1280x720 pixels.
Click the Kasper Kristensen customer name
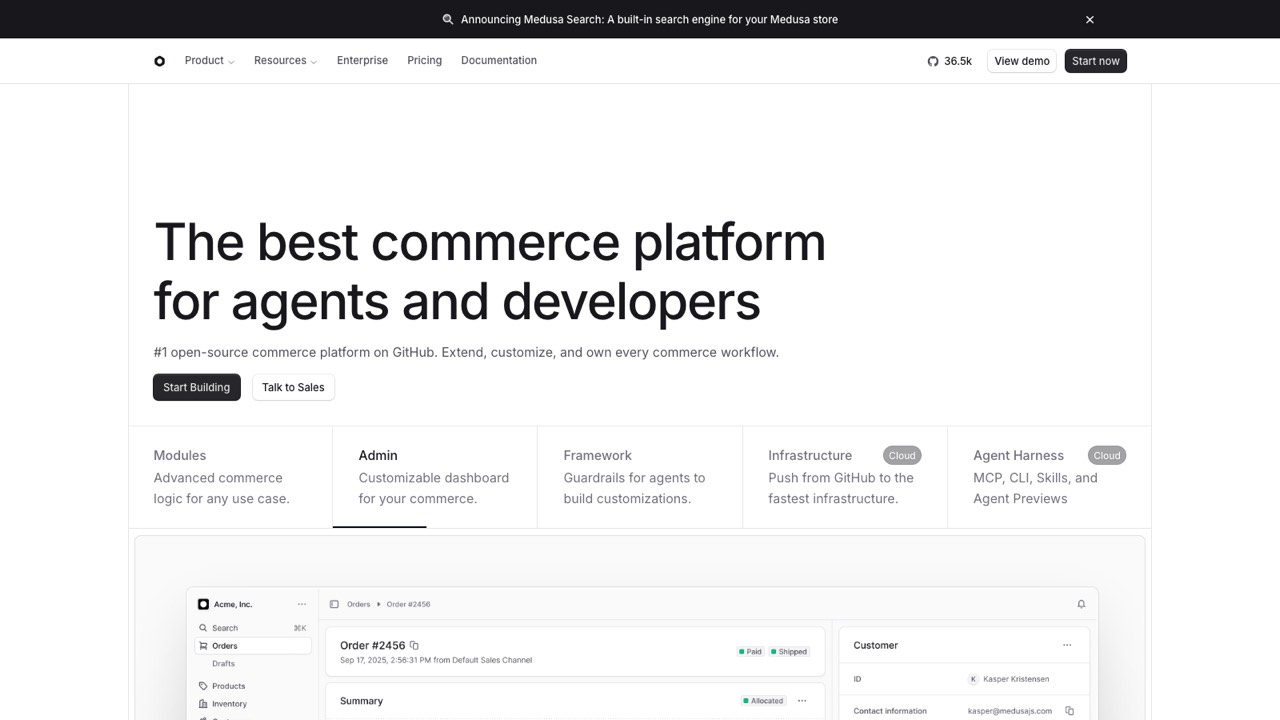pos(1016,679)
